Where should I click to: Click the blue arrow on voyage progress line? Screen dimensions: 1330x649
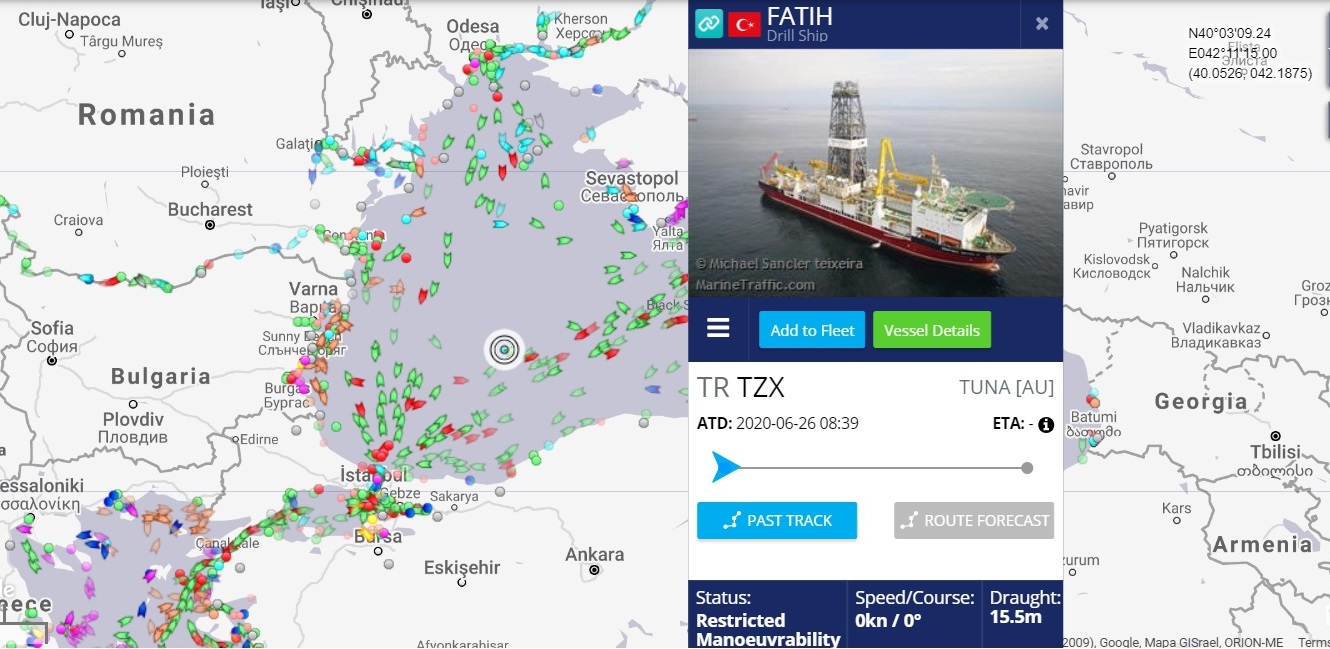pyautogui.click(x=725, y=467)
